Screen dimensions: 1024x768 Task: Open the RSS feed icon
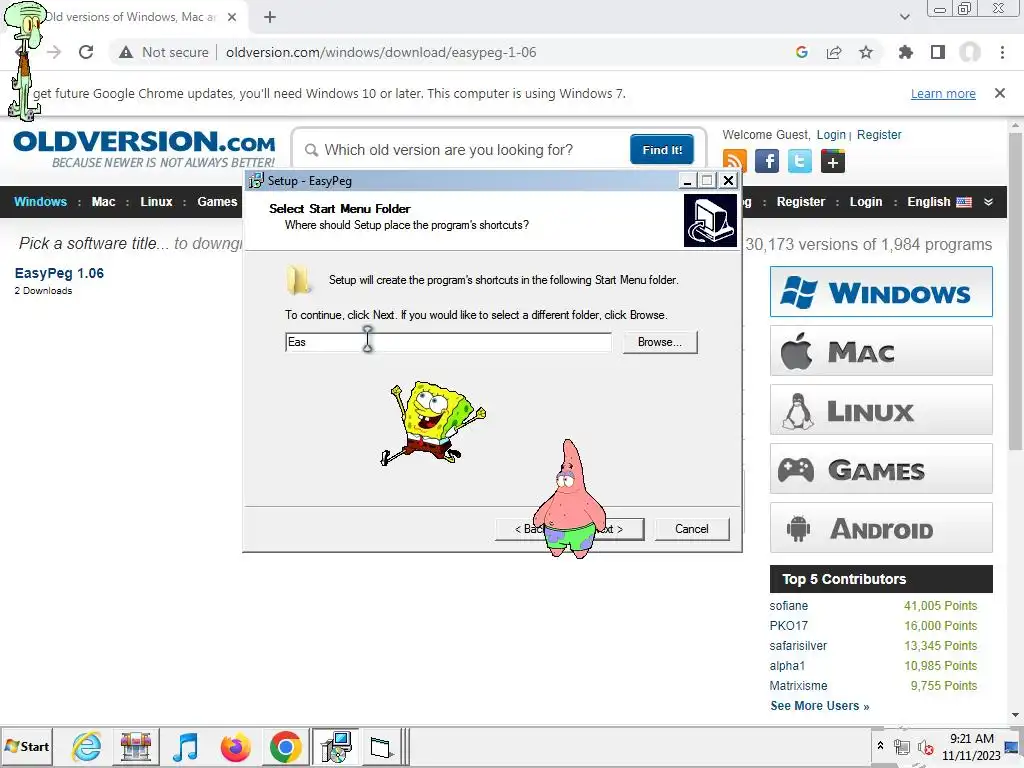(x=735, y=161)
